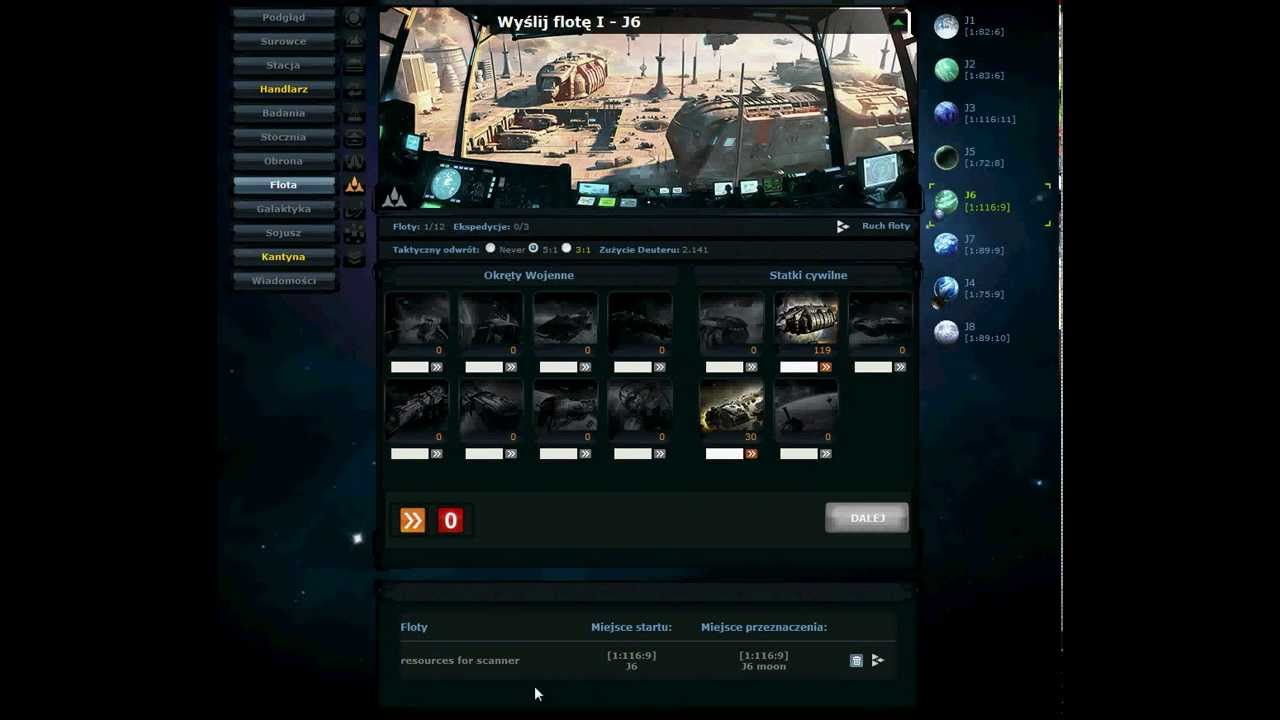Image resolution: width=1280 pixels, height=720 pixels.
Task: Open the Badania research page
Action: tap(284, 113)
